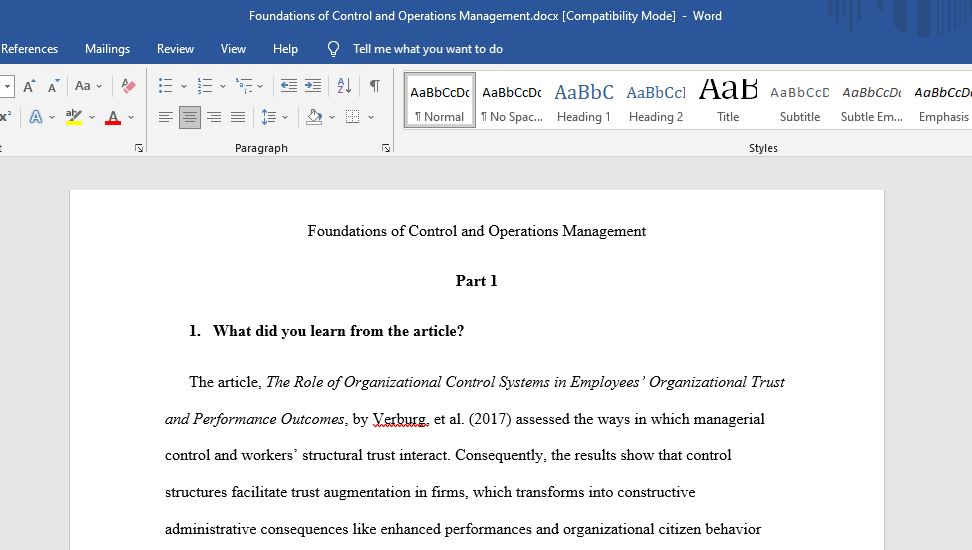Apply superscript formatting

[x=5, y=117]
